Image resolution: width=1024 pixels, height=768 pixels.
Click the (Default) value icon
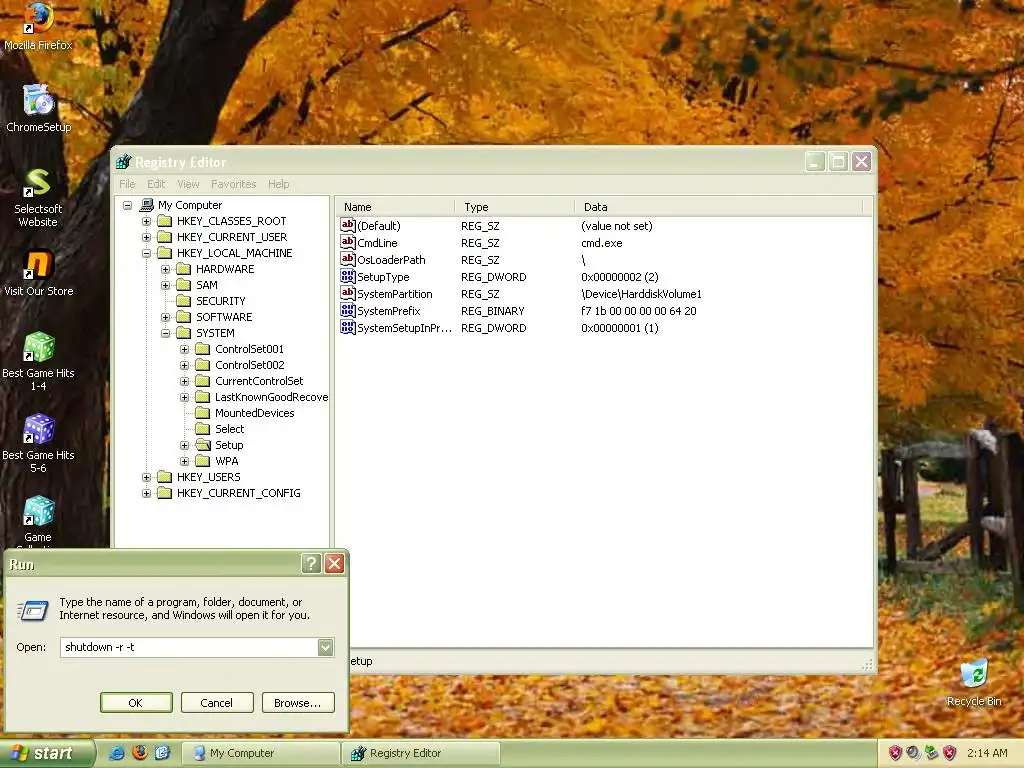pyautogui.click(x=347, y=225)
